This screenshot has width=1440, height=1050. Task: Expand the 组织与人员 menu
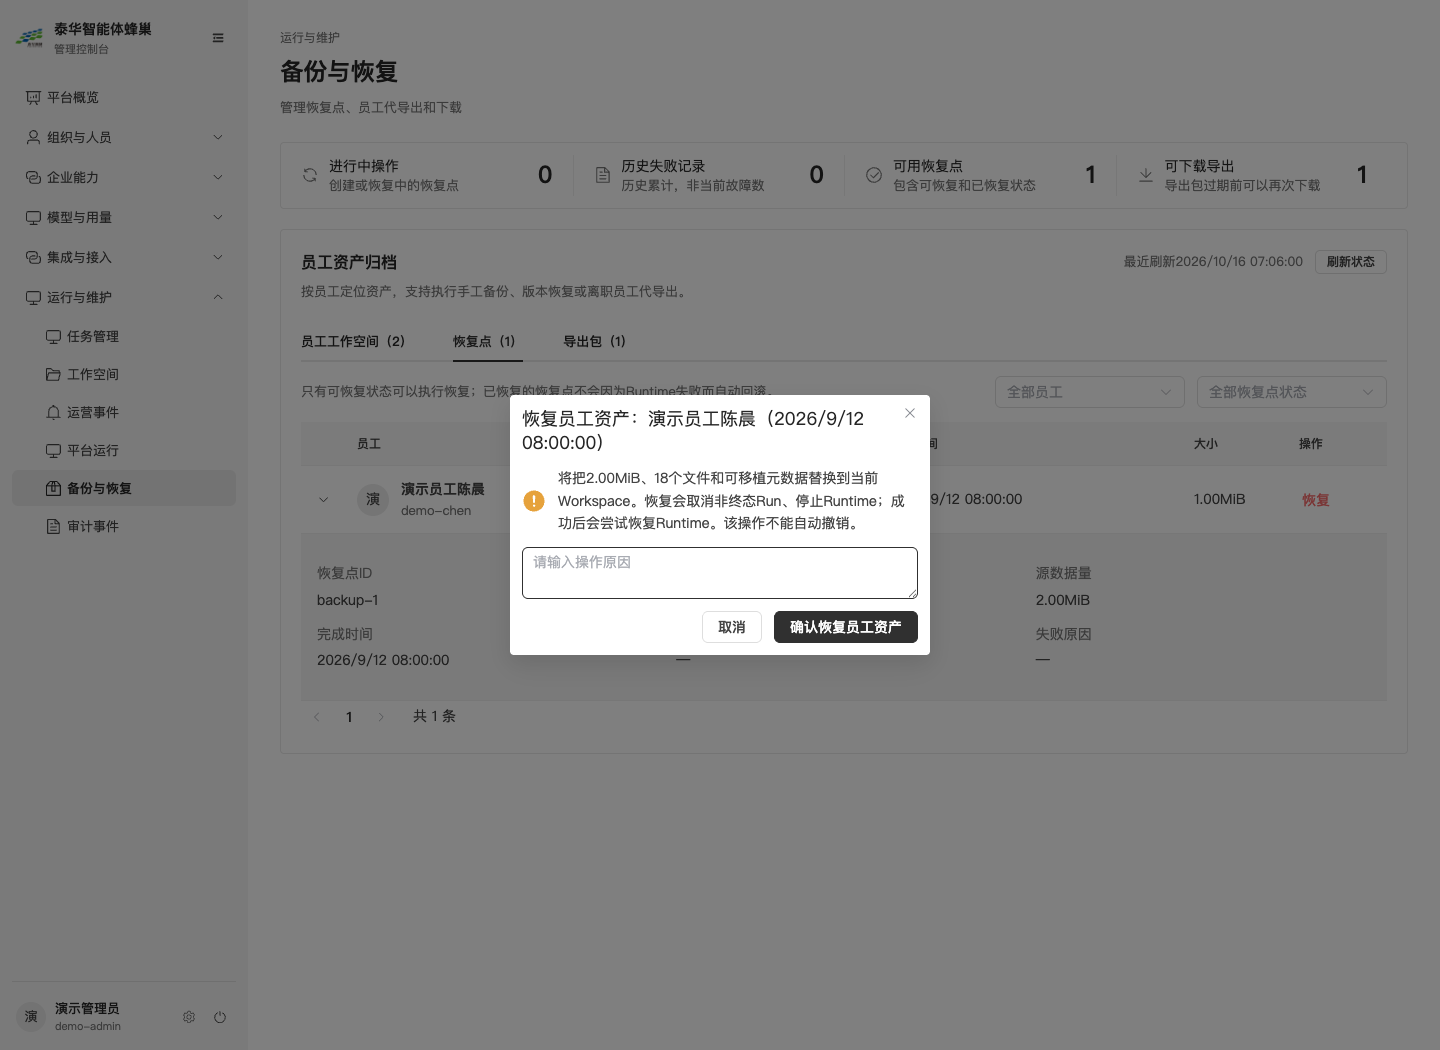pos(124,137)
